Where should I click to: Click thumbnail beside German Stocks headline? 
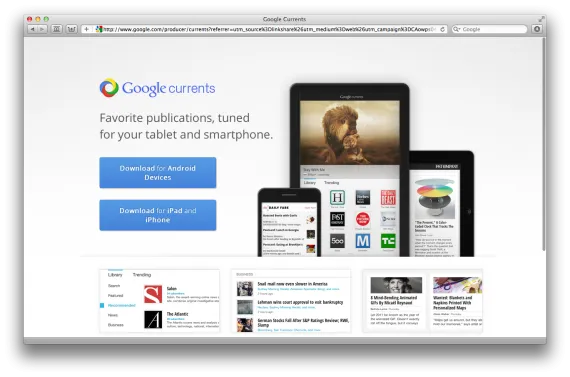click(x=245, y=325)
